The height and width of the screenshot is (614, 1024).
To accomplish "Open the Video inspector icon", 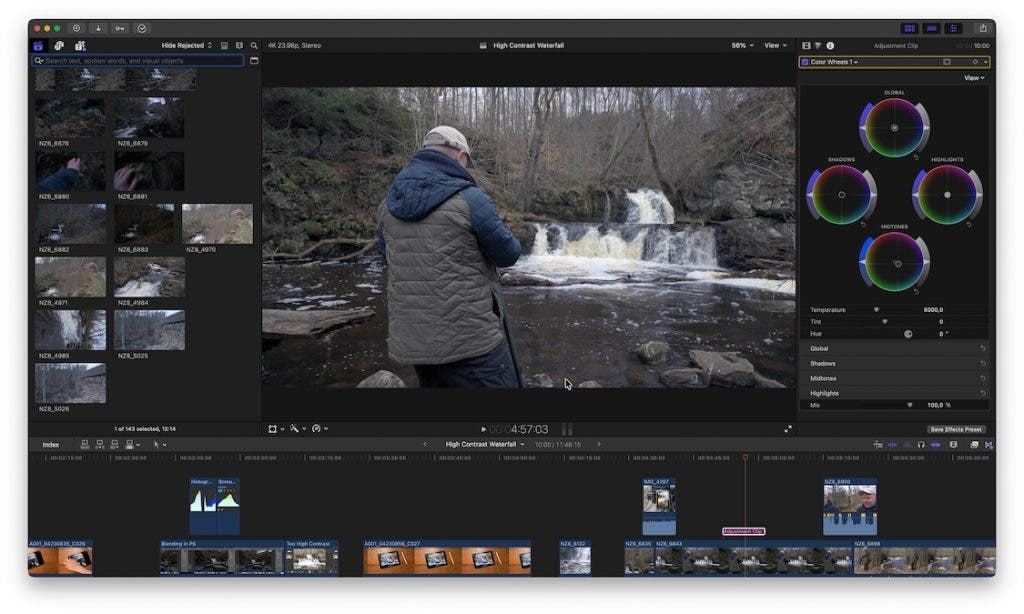I will [807, 46].
